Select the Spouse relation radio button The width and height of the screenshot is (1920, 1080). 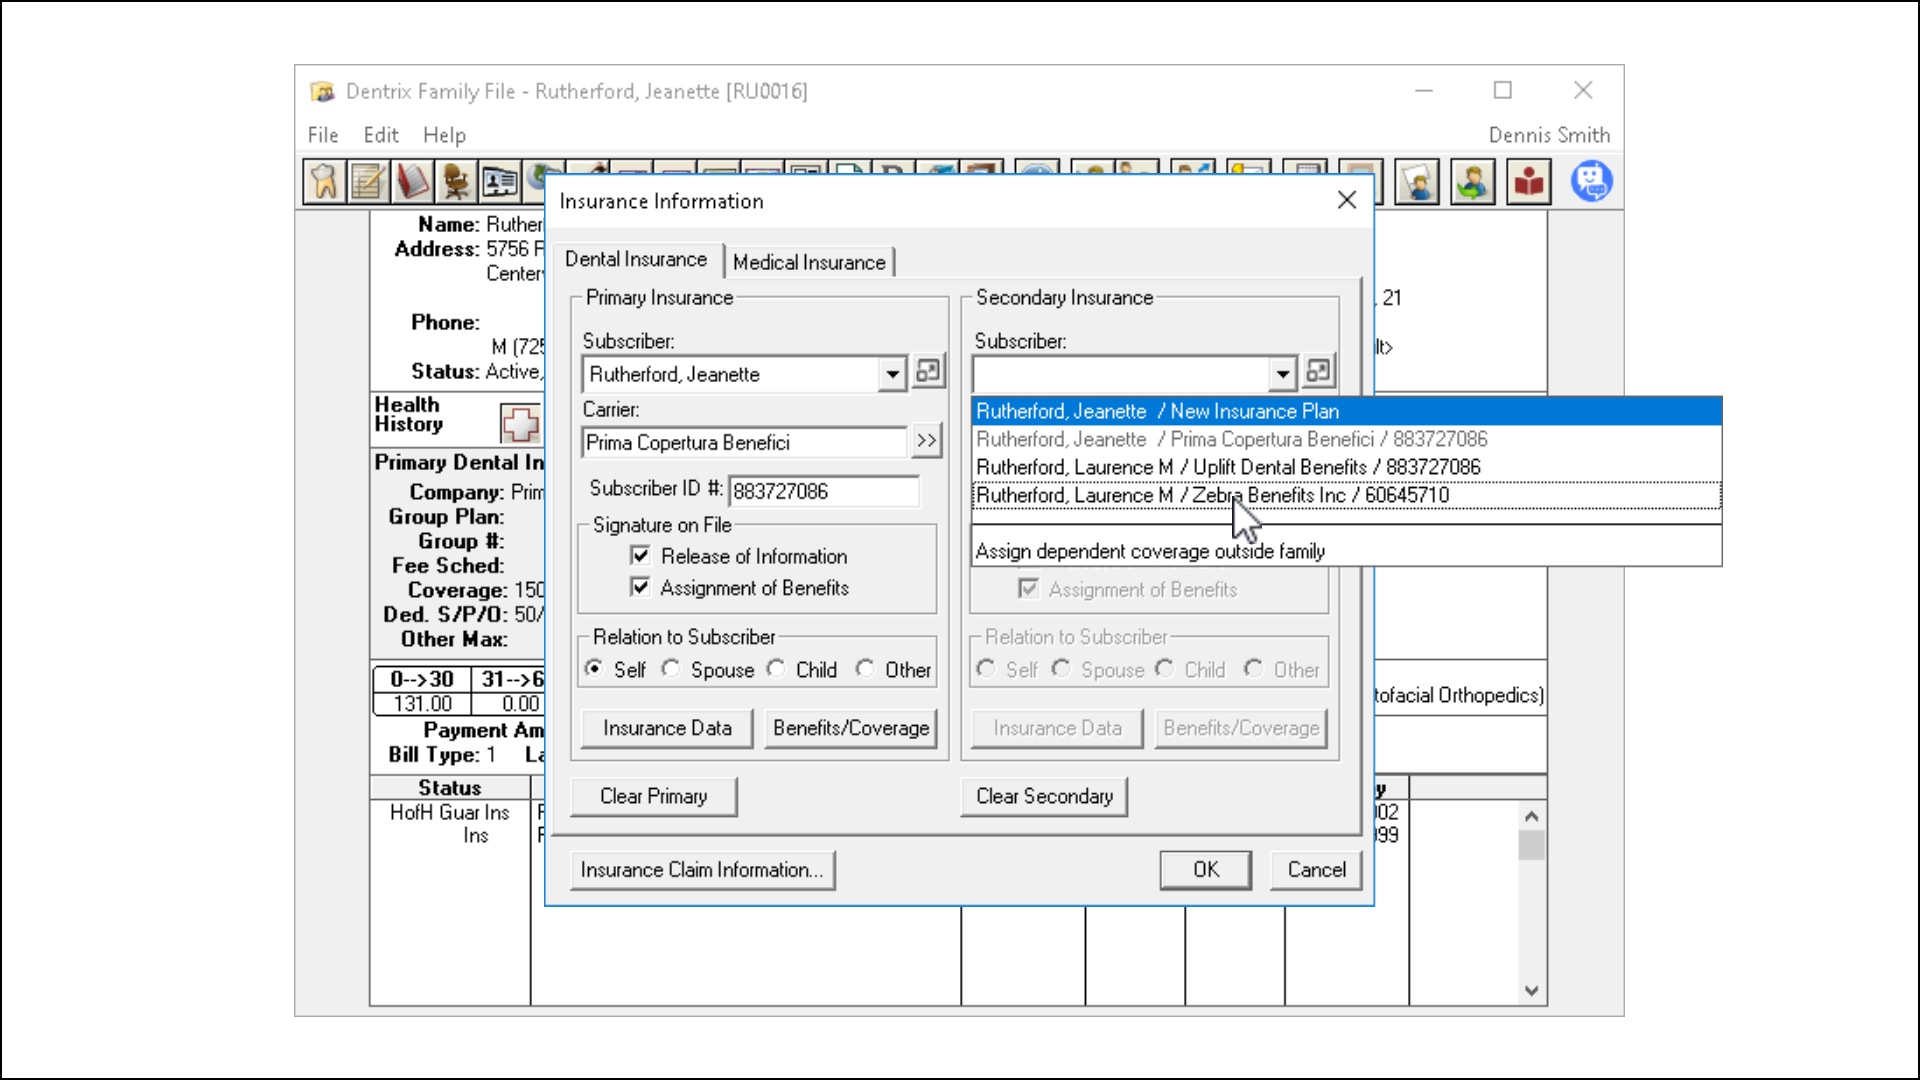(671, 669)
